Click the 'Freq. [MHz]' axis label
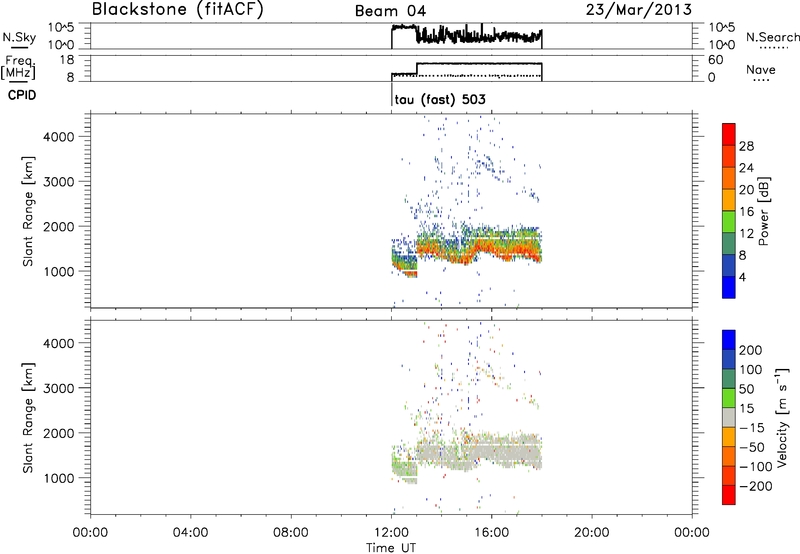The image size is (800, 554). point(18,67)
